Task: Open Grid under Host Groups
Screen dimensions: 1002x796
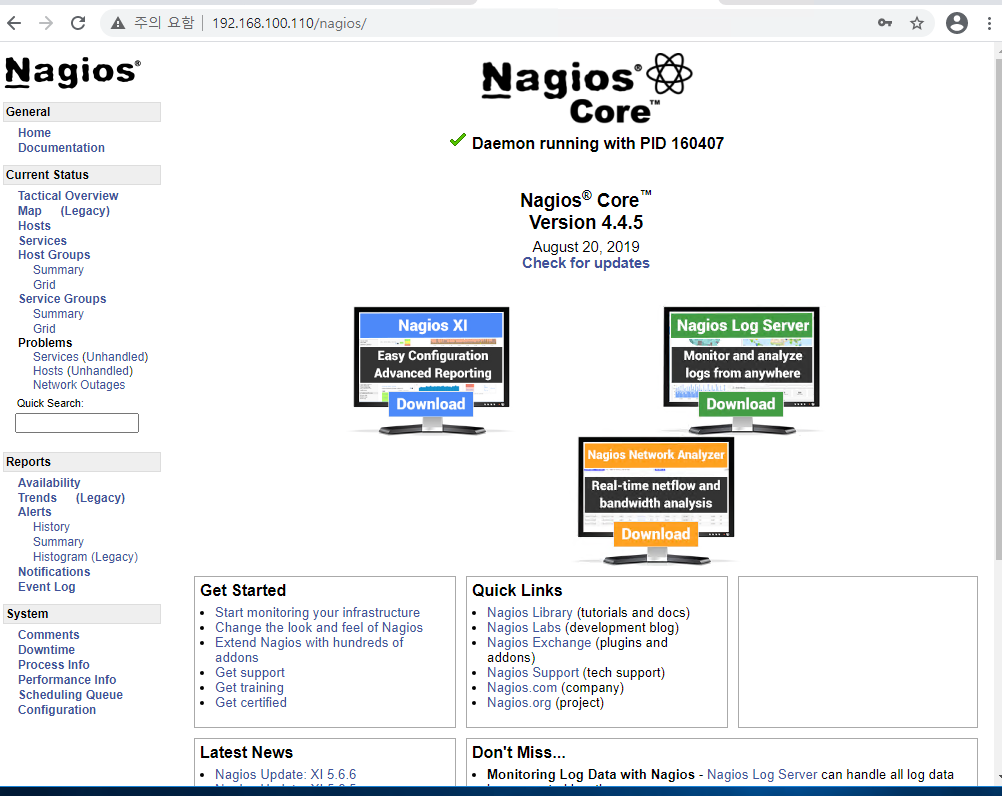Action: click(x=44, y=285)
